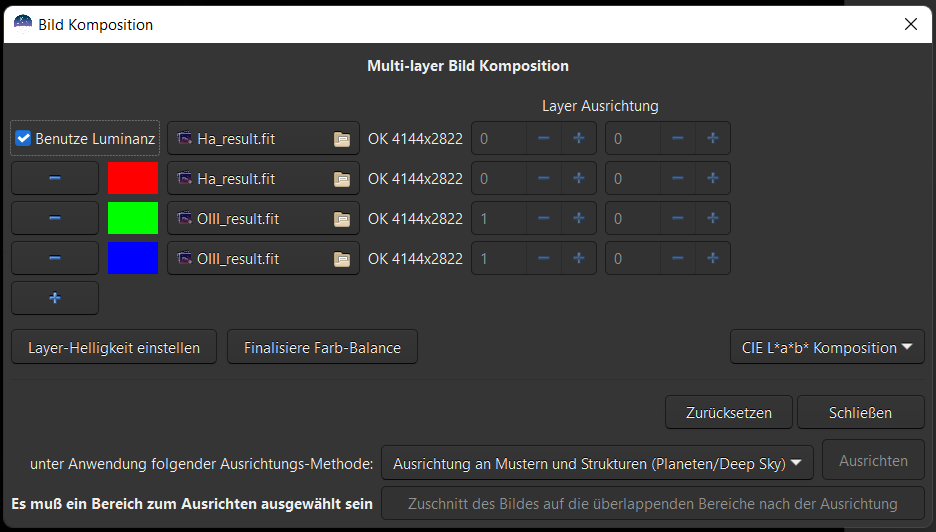The image size is (936, 532).
Task: Pick the green layer color swatch
Action: (133, 218)
